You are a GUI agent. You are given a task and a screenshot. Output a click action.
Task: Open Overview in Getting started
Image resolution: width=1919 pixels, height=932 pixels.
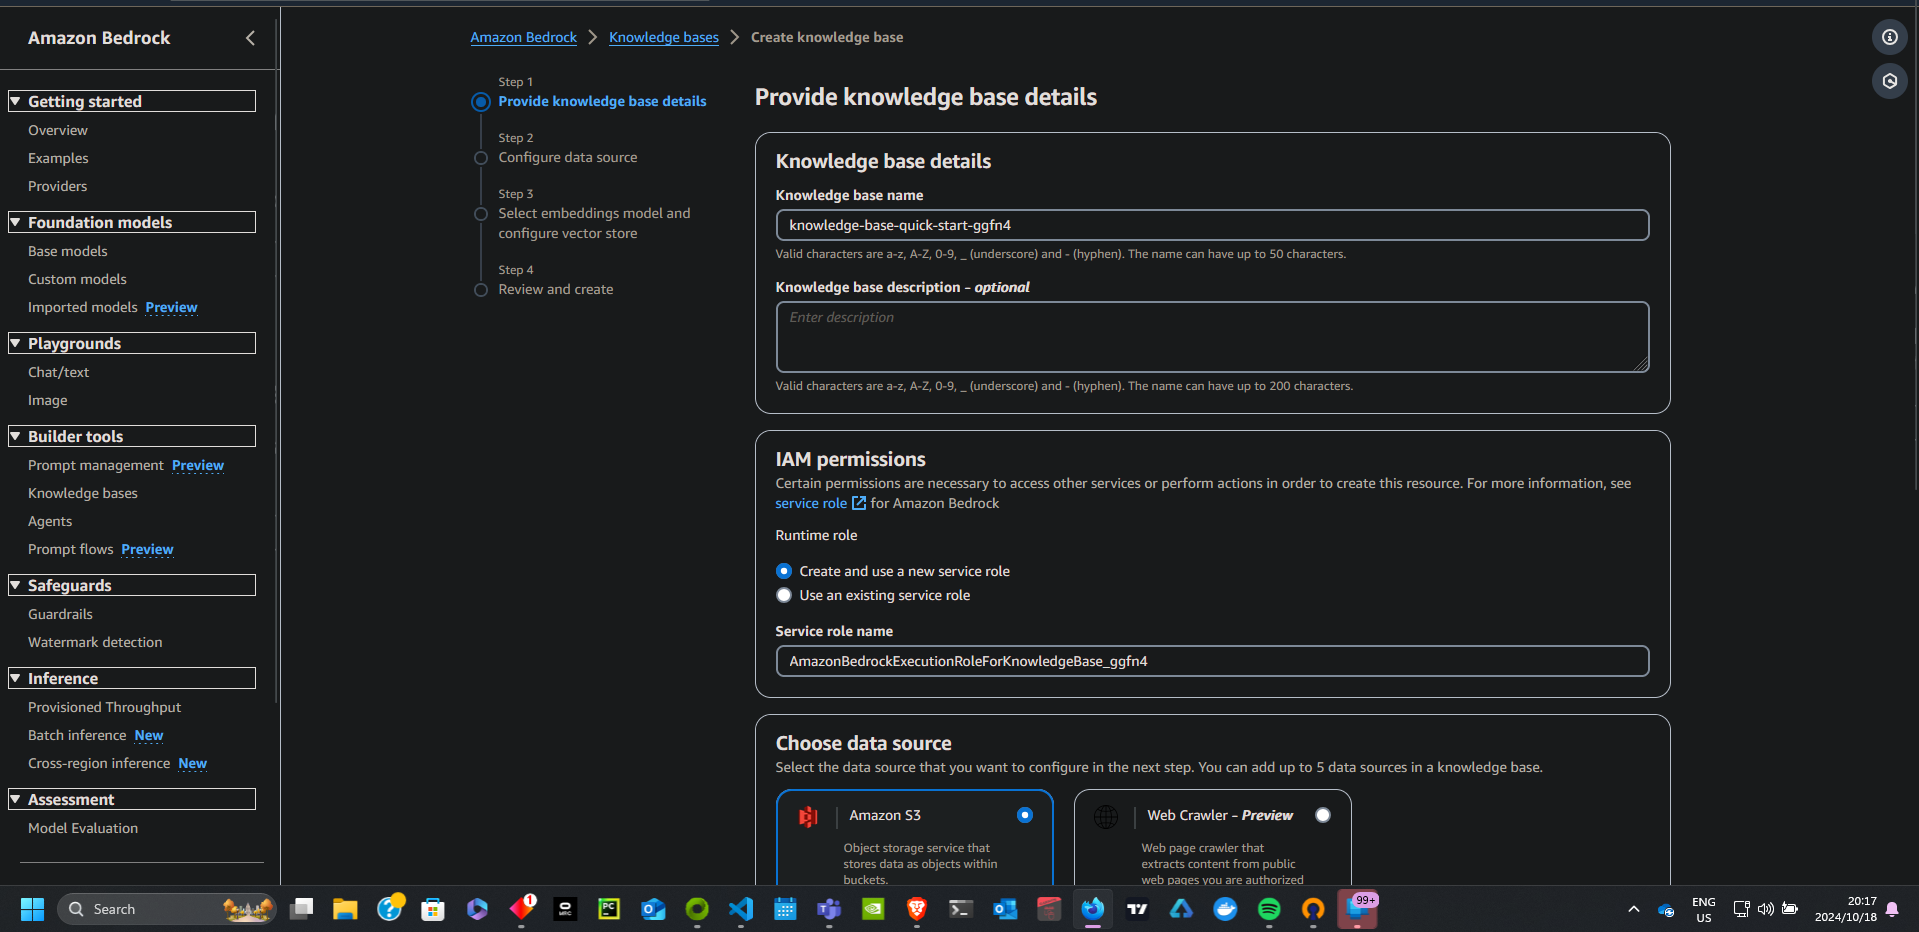[x=58, y=130]
